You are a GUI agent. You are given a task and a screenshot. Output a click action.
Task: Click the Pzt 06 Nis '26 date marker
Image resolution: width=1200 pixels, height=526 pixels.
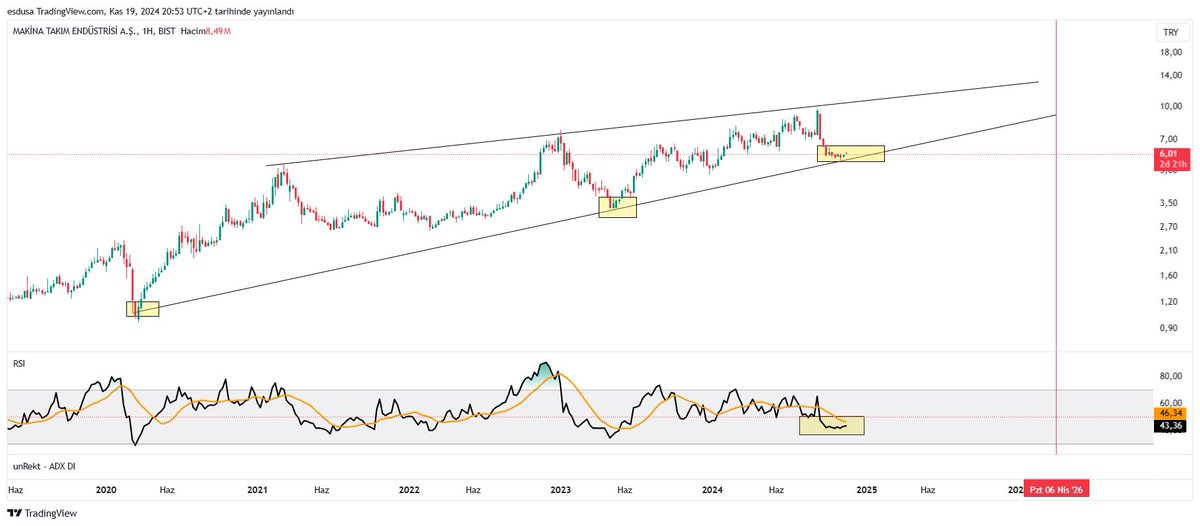click(x=1056, y=490)
